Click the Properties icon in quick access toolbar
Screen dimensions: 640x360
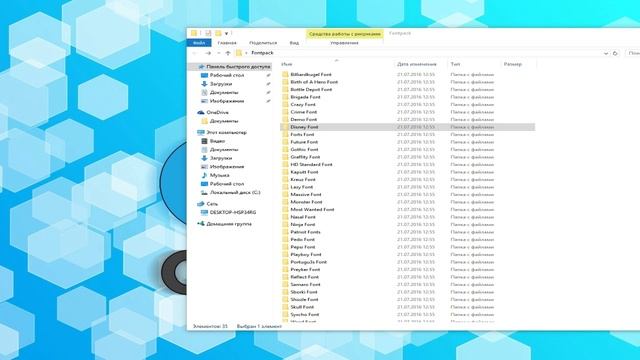208,33
